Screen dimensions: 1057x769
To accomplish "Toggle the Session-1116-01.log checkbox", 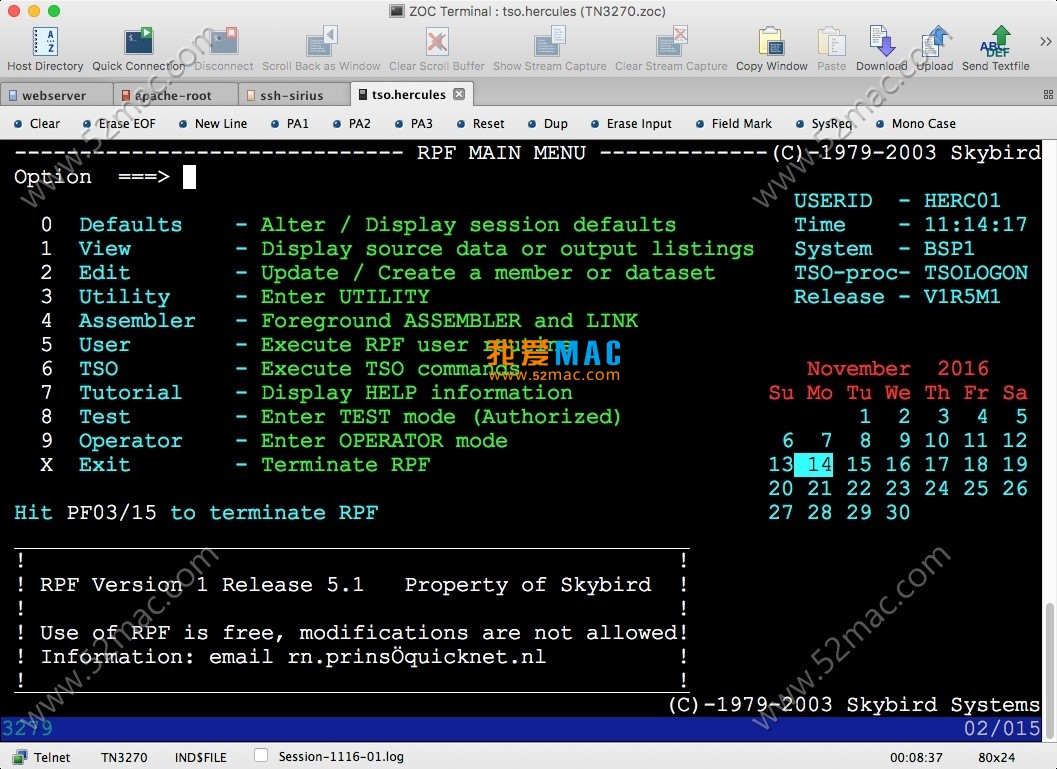I will click(x=261, y=756).
